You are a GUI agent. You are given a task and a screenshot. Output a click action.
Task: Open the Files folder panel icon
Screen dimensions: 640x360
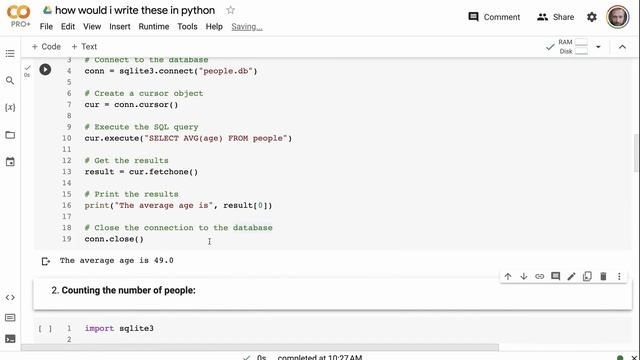10,135
